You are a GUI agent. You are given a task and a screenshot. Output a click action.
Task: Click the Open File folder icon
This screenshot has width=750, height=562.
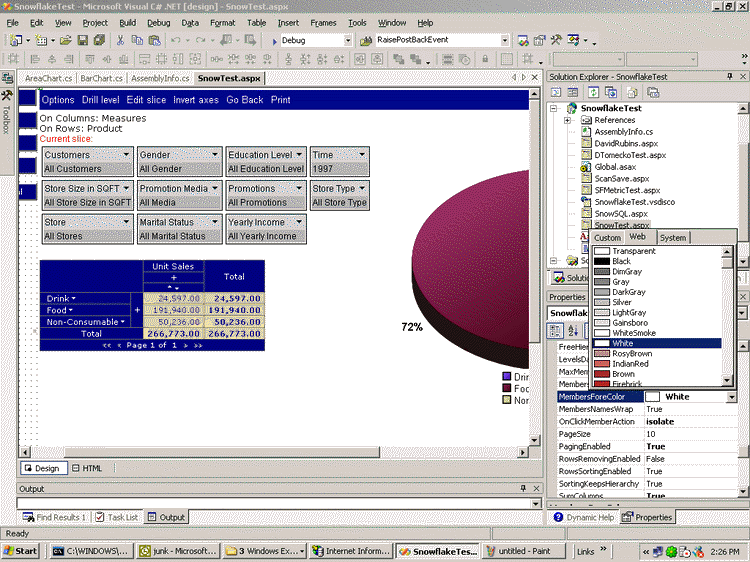66,41
